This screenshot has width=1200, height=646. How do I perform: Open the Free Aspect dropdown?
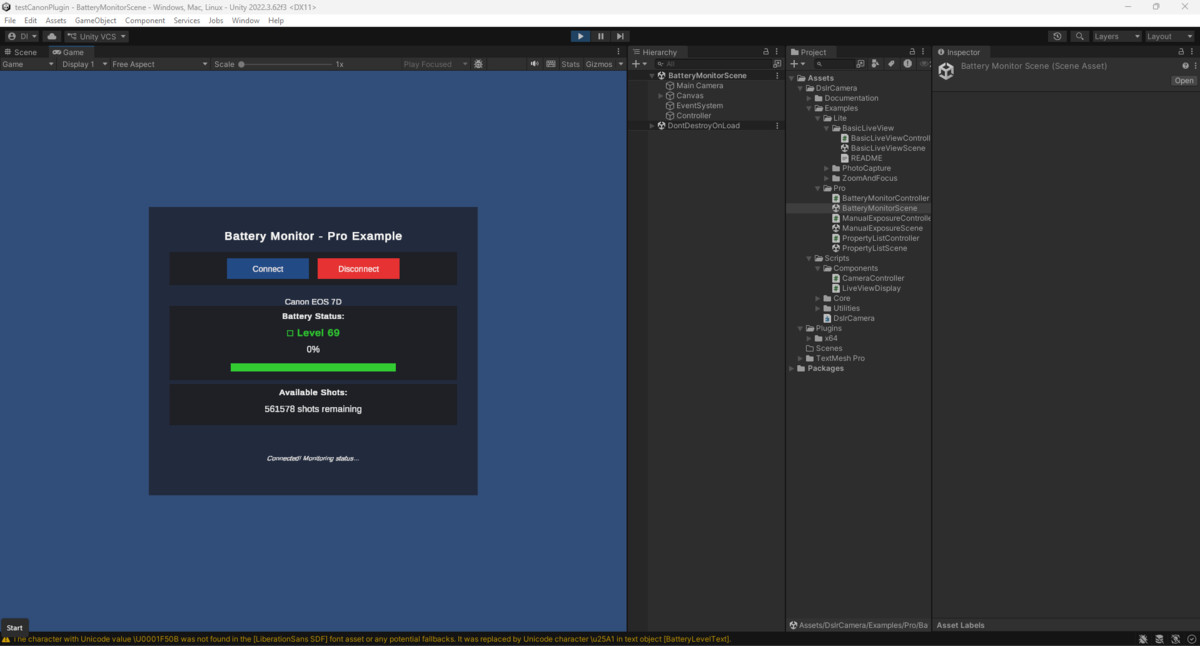pyautogui.click(x=159, y=64)
